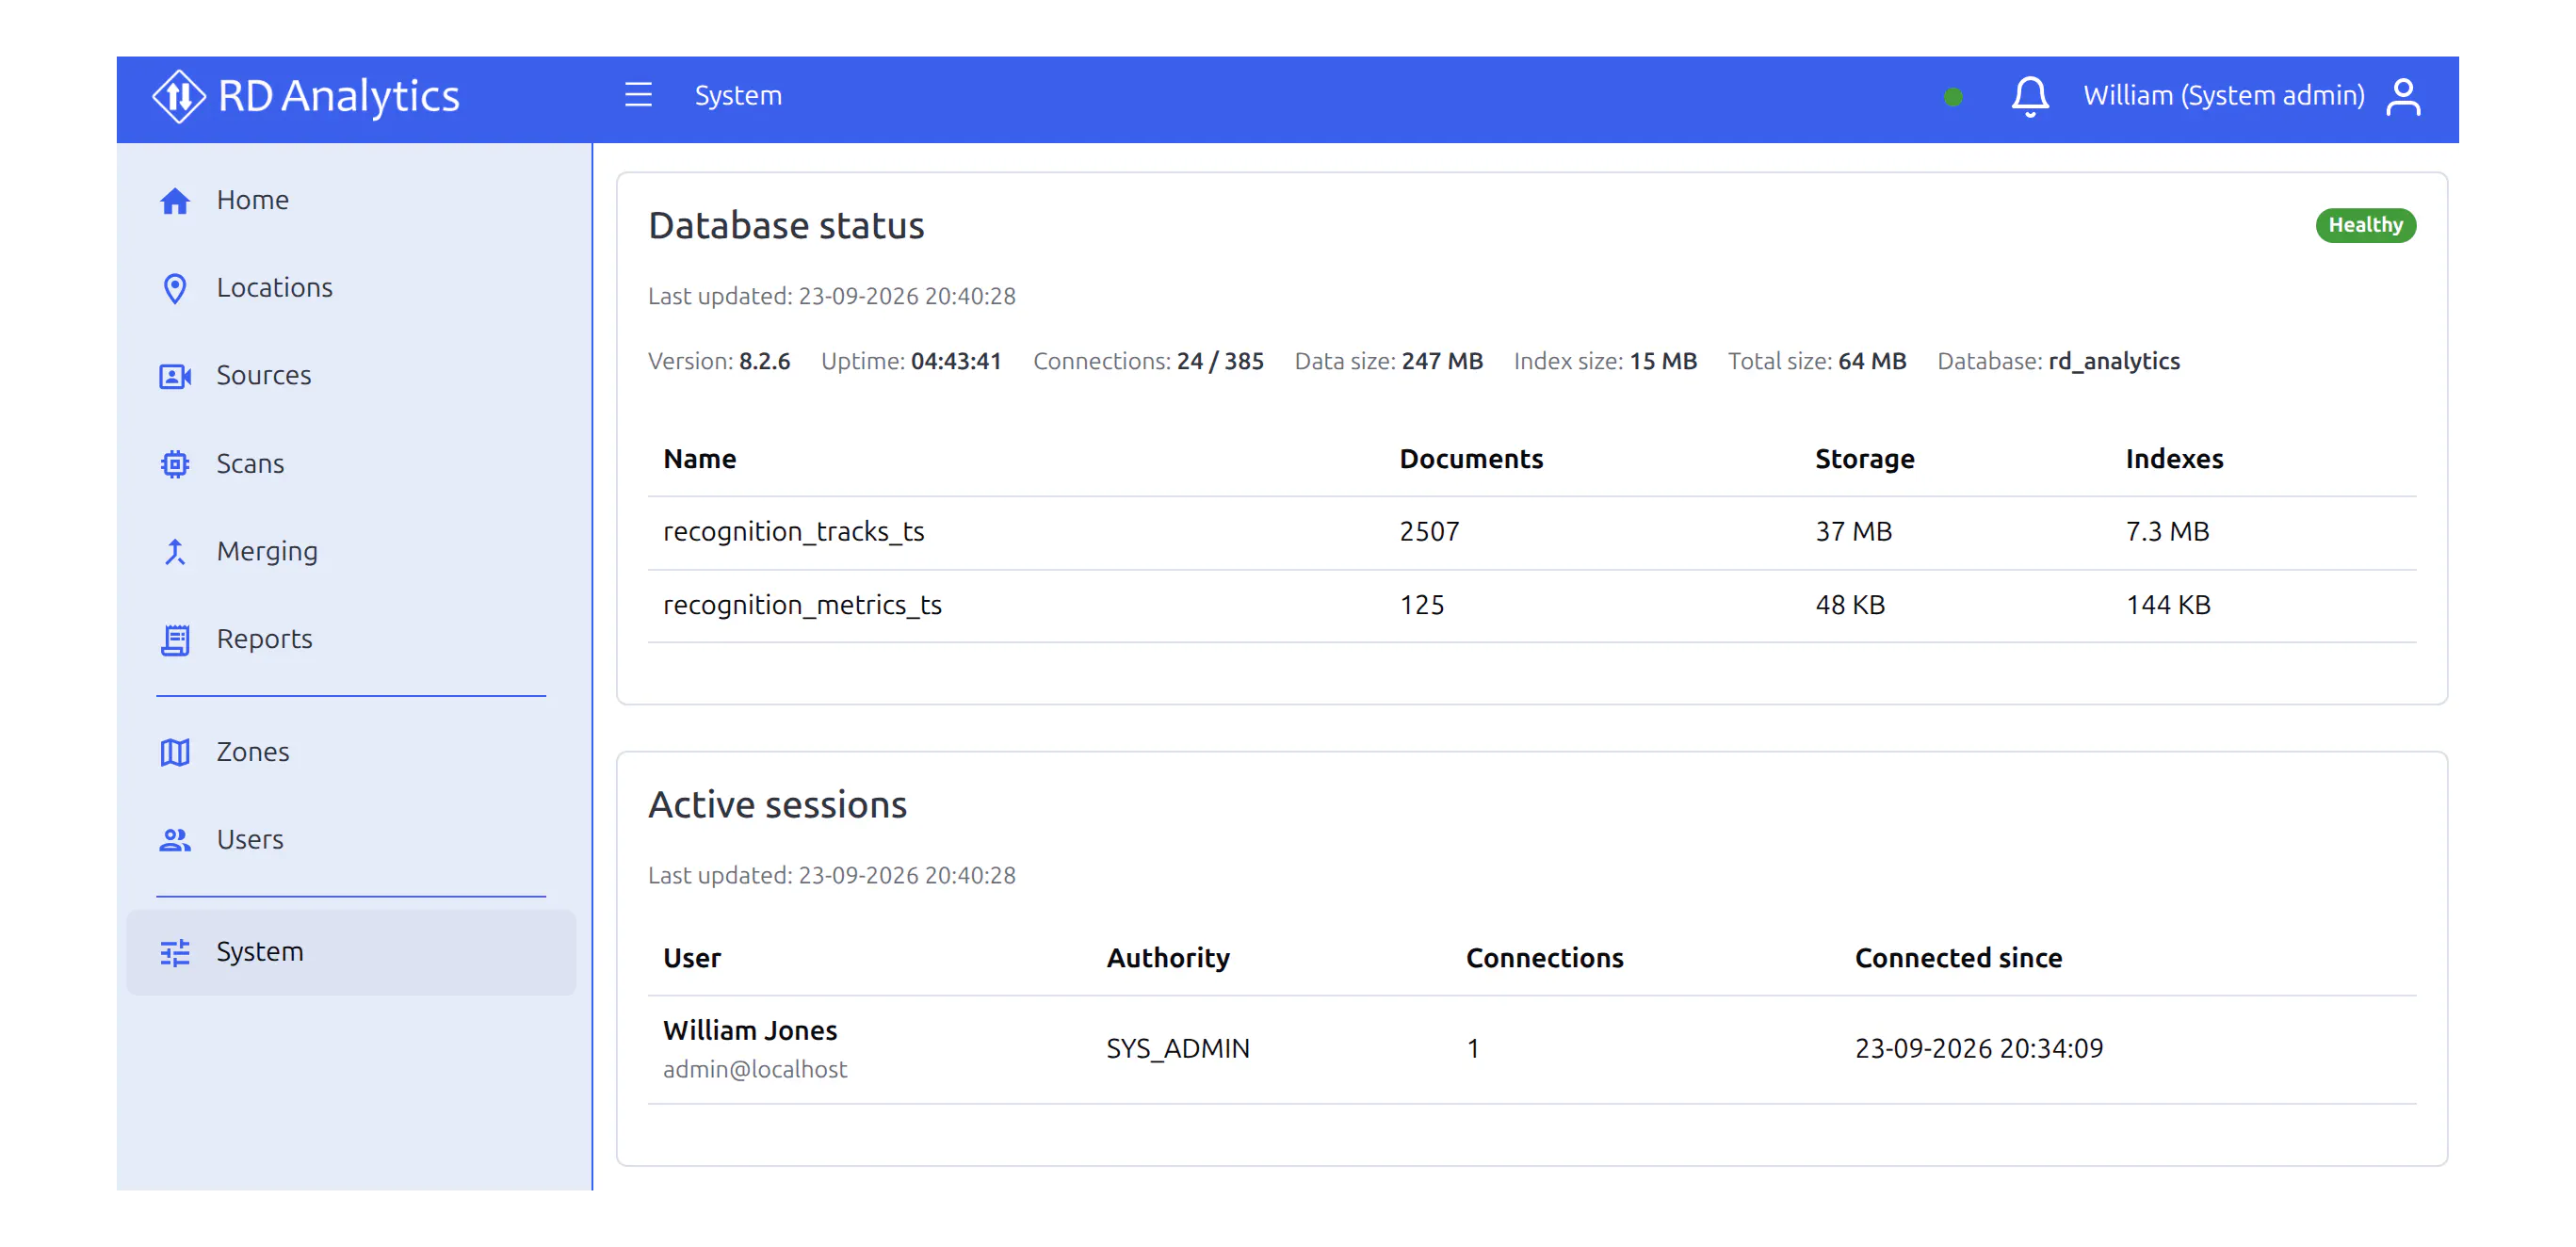Select the recognition_tracks_ts row name
This screenshot has width=2576, height=1247.
click(x=793, y=532)
